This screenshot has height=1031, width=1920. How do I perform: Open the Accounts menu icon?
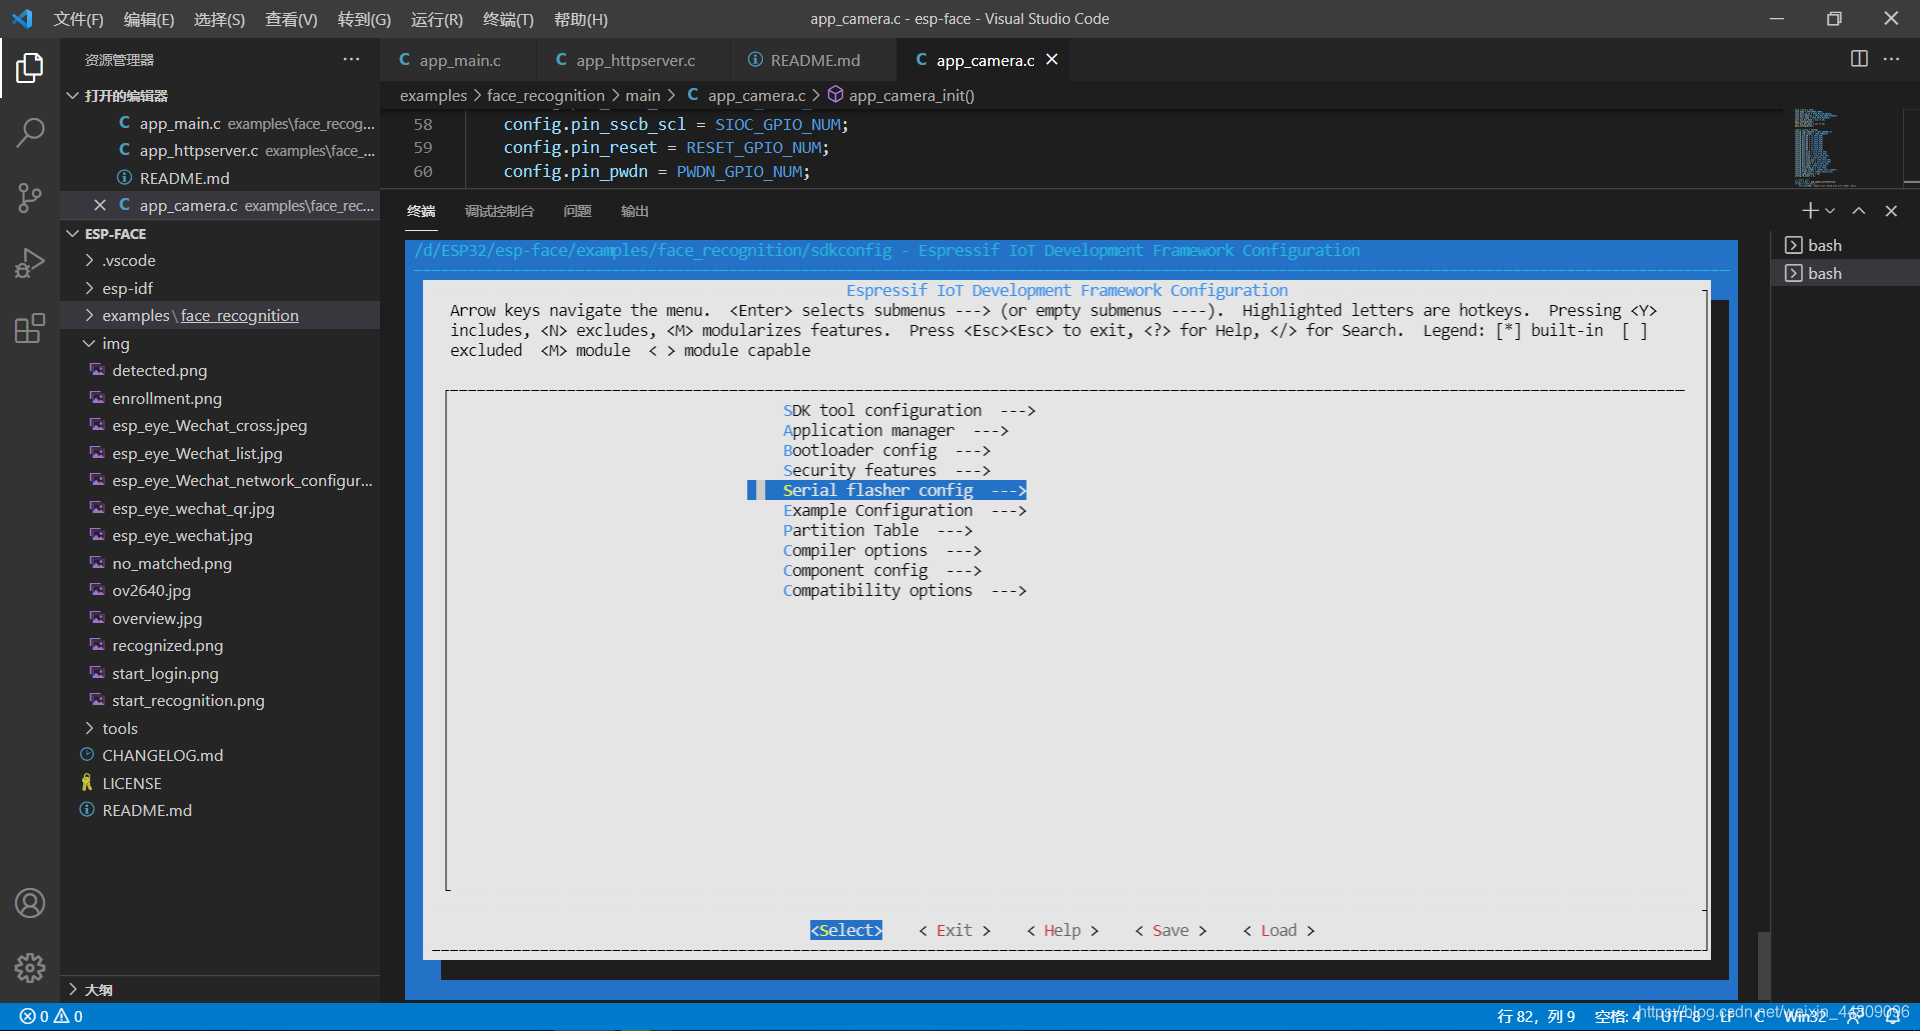point(30,903)
